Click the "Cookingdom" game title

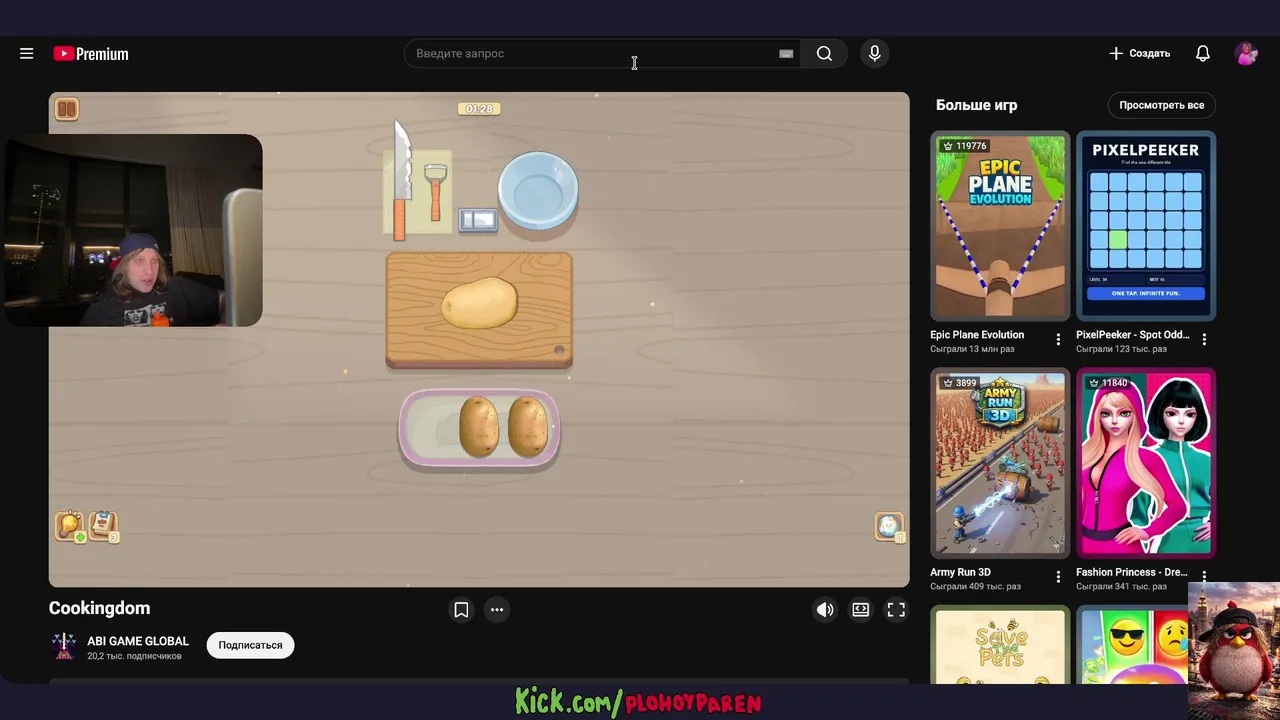tap(99, 608)
